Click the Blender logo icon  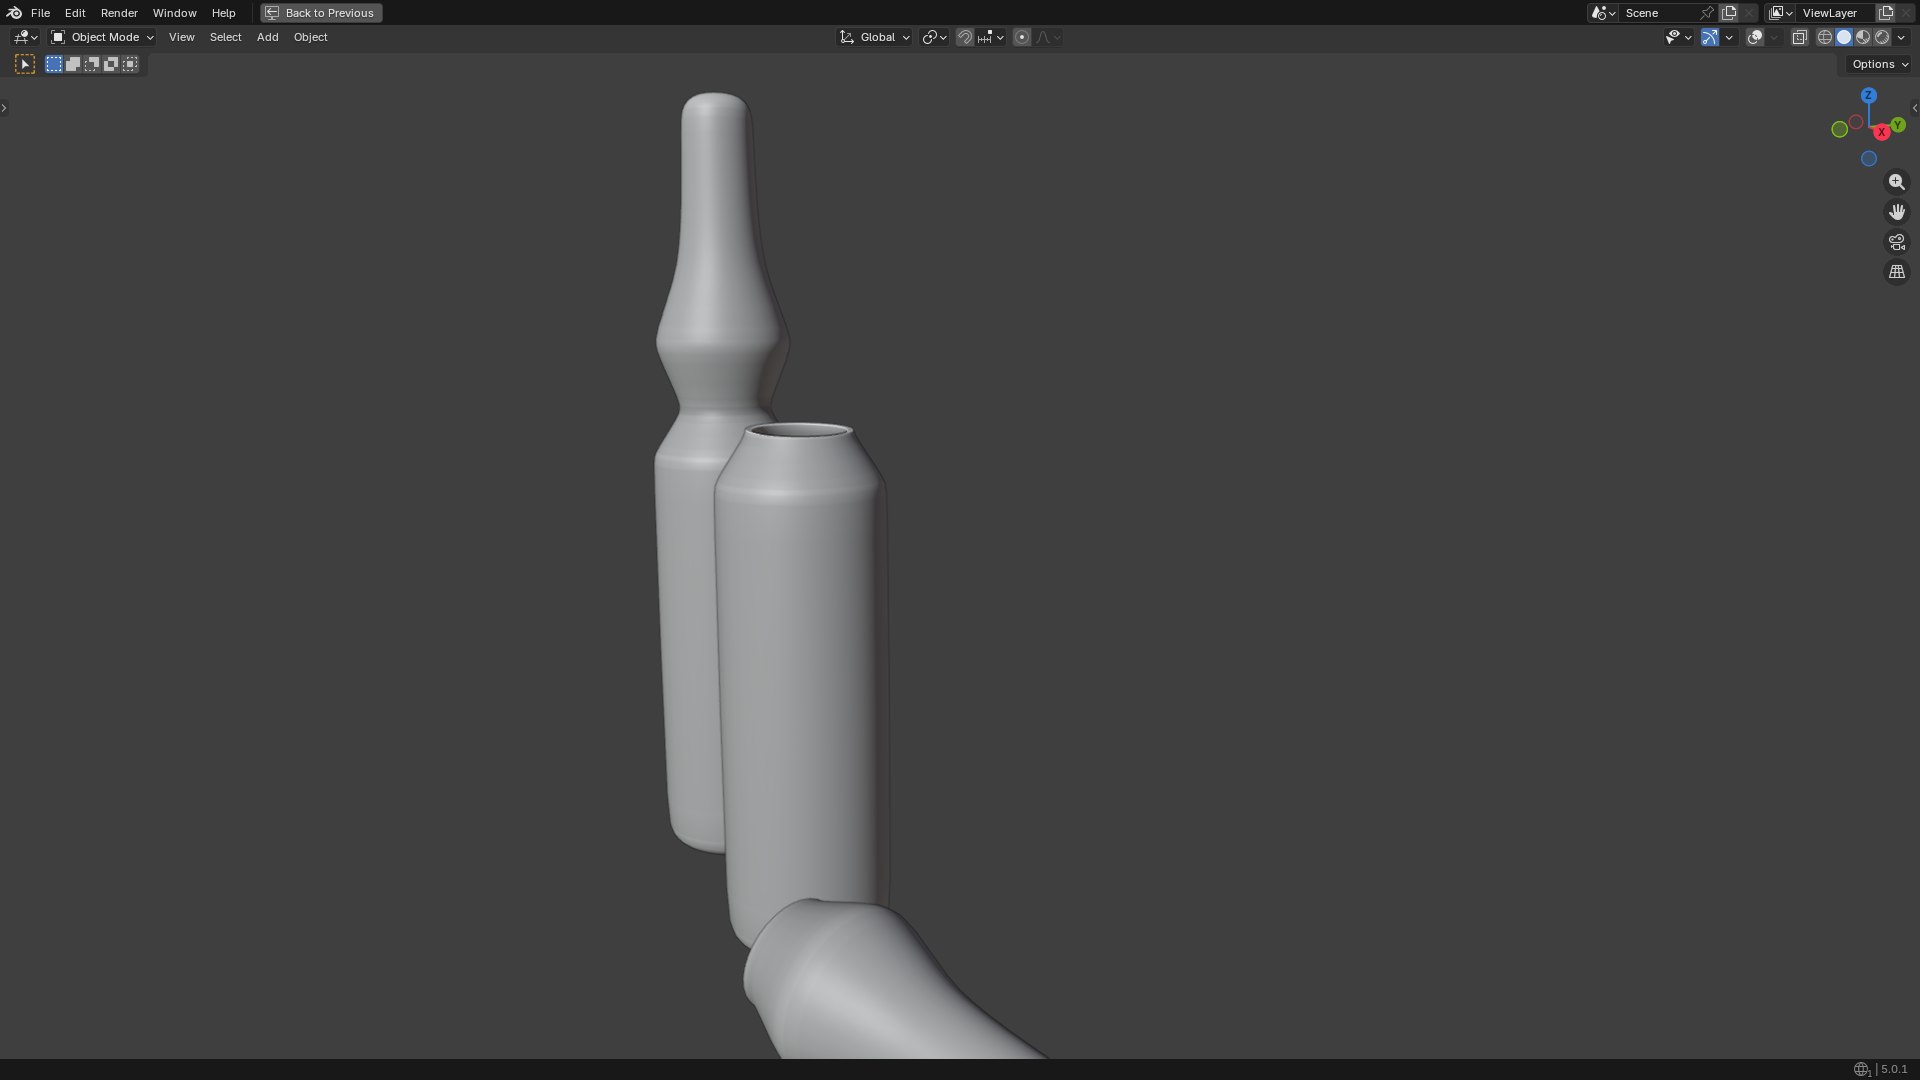(14, 13)
